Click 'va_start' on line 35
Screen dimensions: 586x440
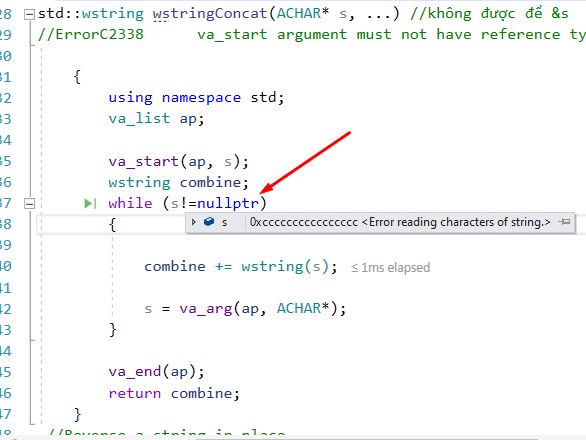click(144, 161)
